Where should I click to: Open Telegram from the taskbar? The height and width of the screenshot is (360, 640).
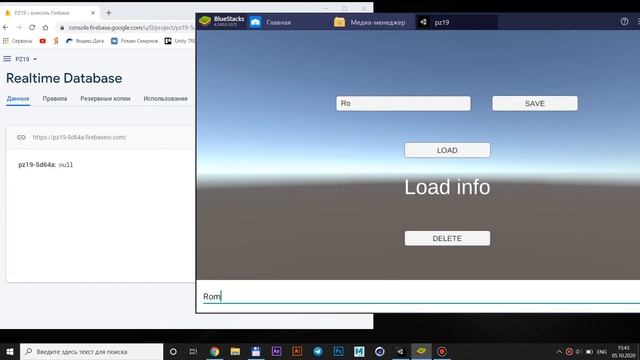tap(318, 351)
